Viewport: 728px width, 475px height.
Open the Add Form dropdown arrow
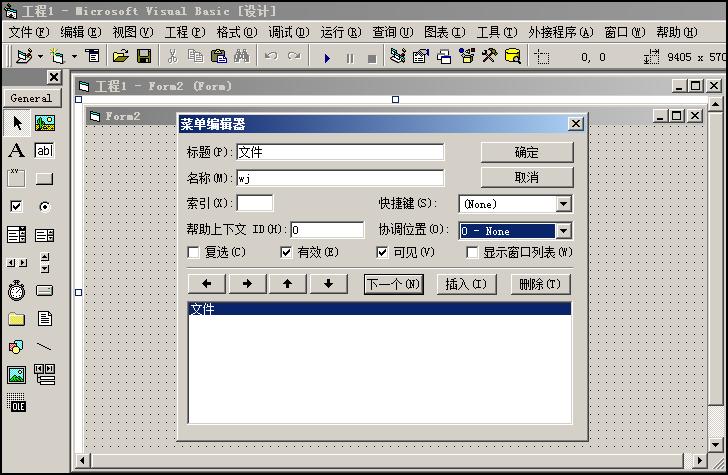coord(74,57)
